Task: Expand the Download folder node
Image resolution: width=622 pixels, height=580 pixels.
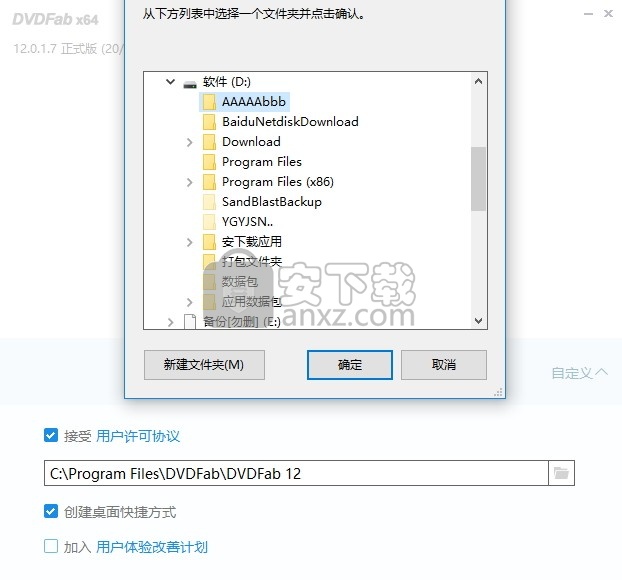Action: pyautogui.click(x=190, y=142)
